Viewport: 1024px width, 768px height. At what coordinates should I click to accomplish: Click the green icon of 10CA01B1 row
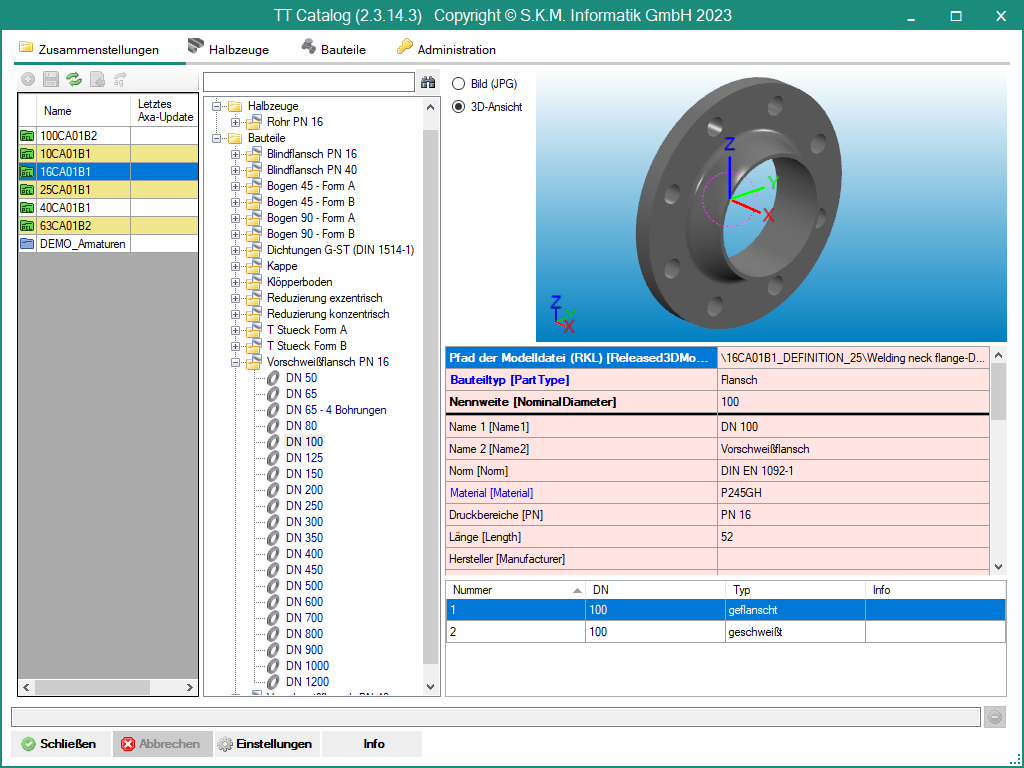pos(27,154)
